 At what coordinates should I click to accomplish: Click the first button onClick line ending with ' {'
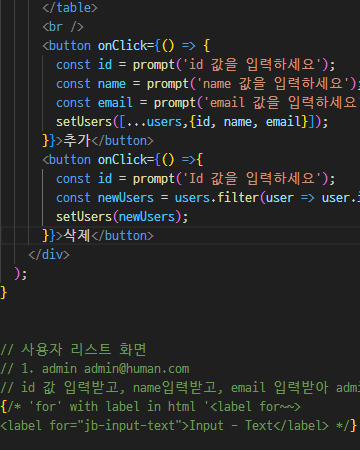coord(126,46)
